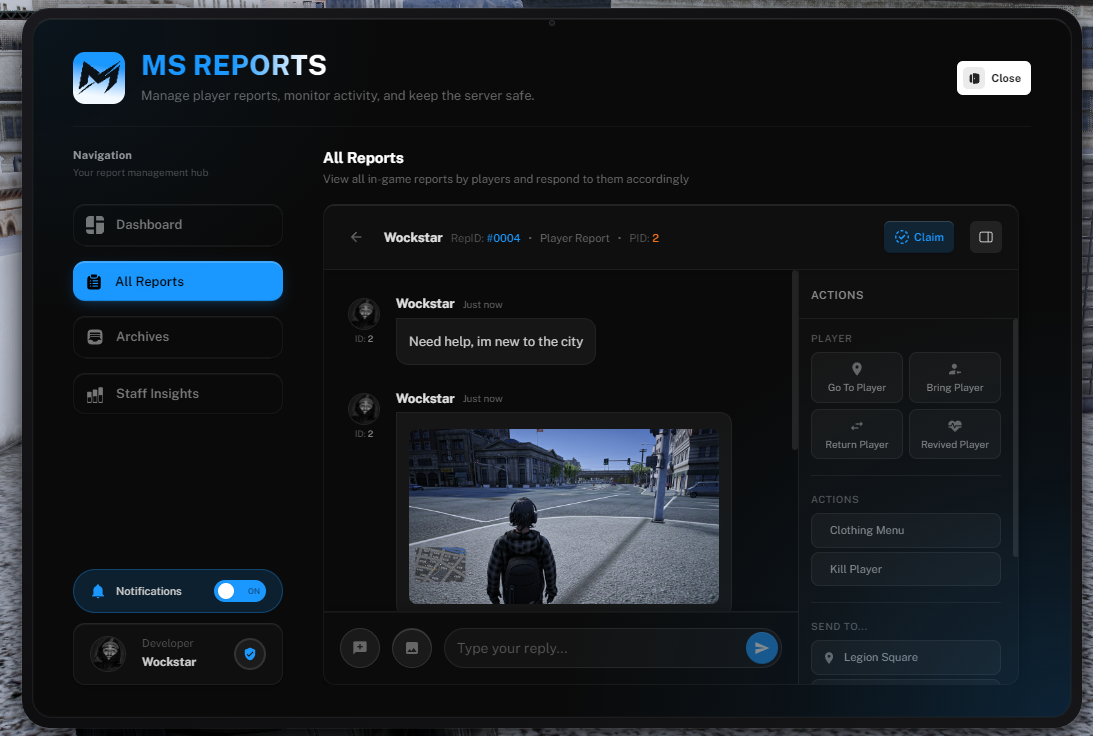Click the Bring Player action
The image size is (1093, 736).
(954, 377)
